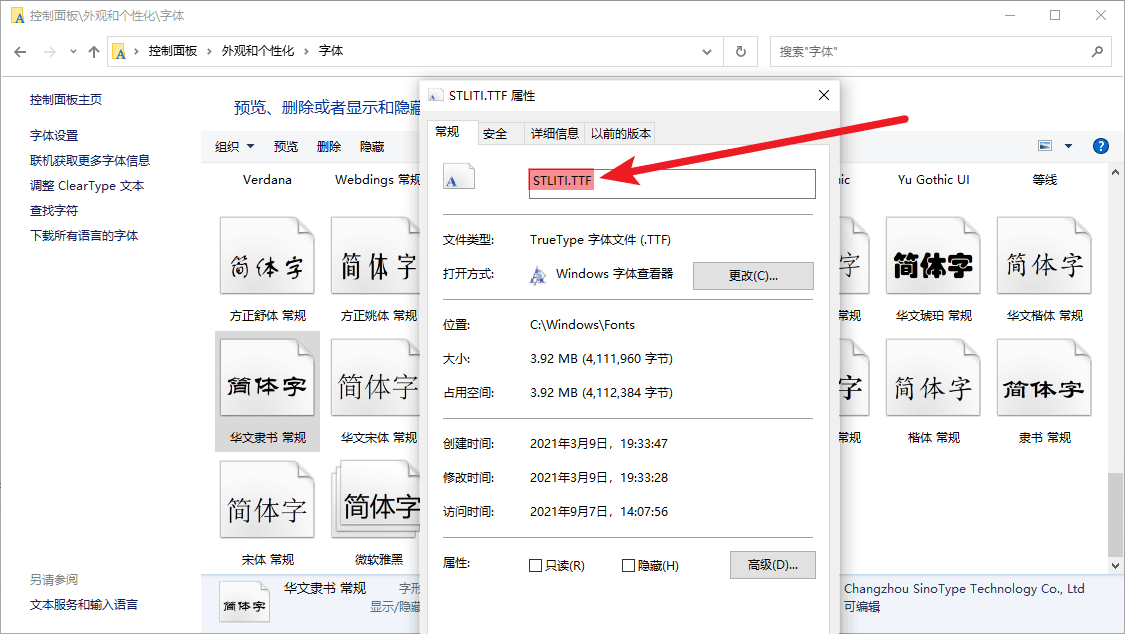Toggle the 隐藏 hidden attribute checkbox
Screen dimensions: 1125x634
pyautogui.click(x=629, y=566)
